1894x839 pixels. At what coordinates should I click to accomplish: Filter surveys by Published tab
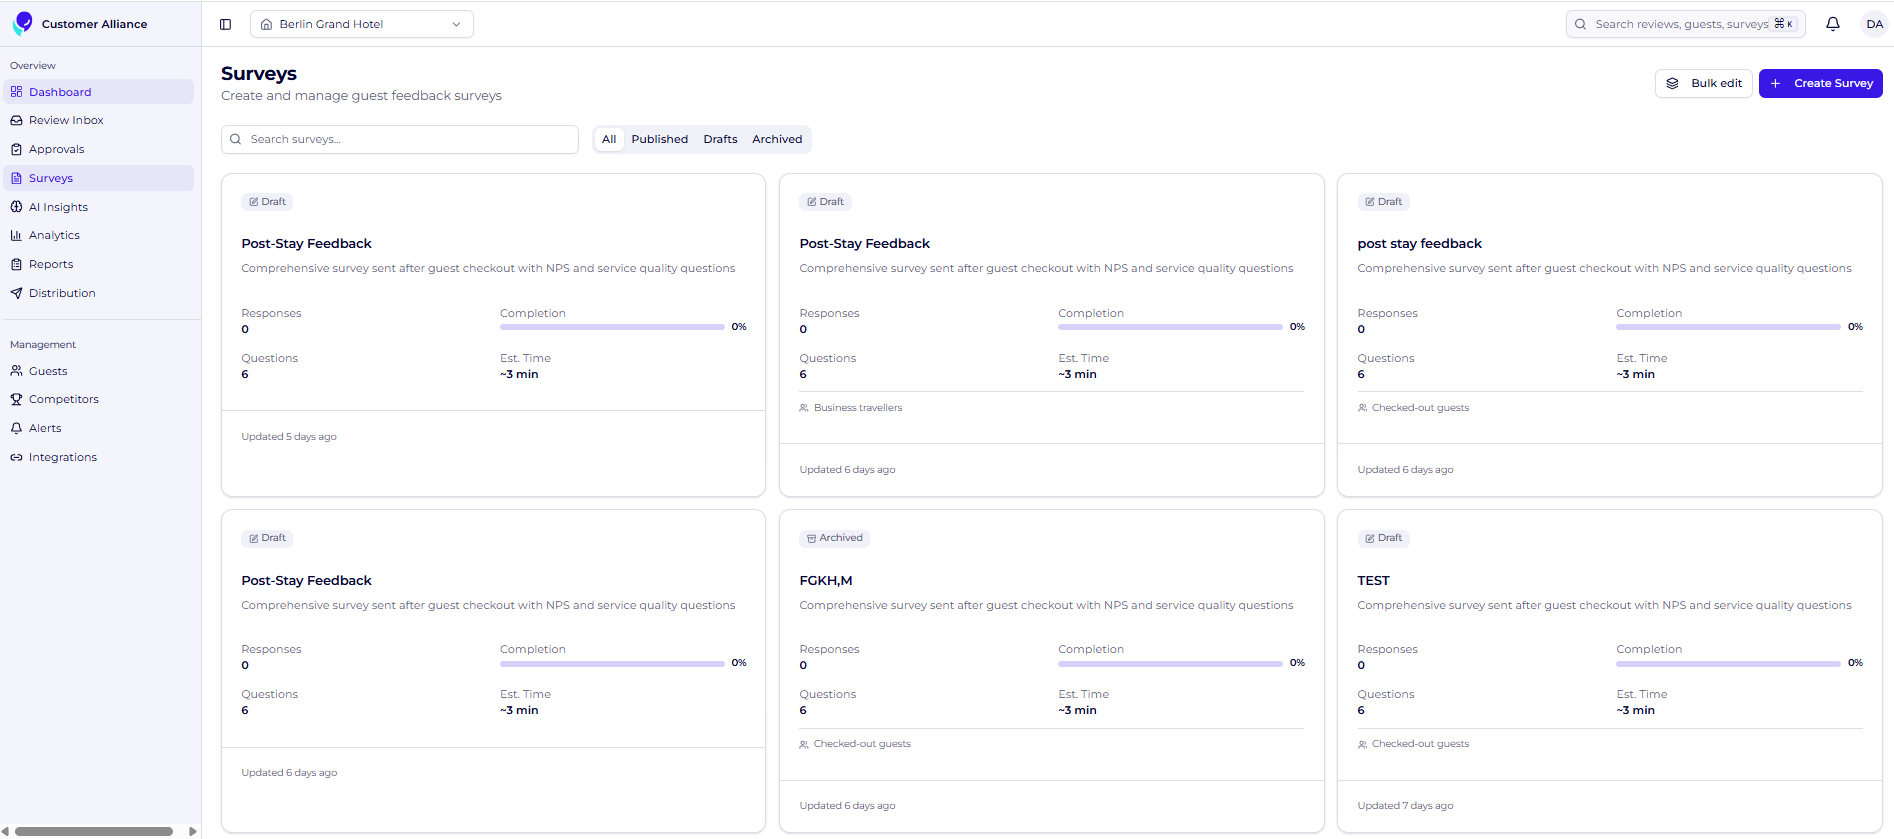(x=659, y=139)
